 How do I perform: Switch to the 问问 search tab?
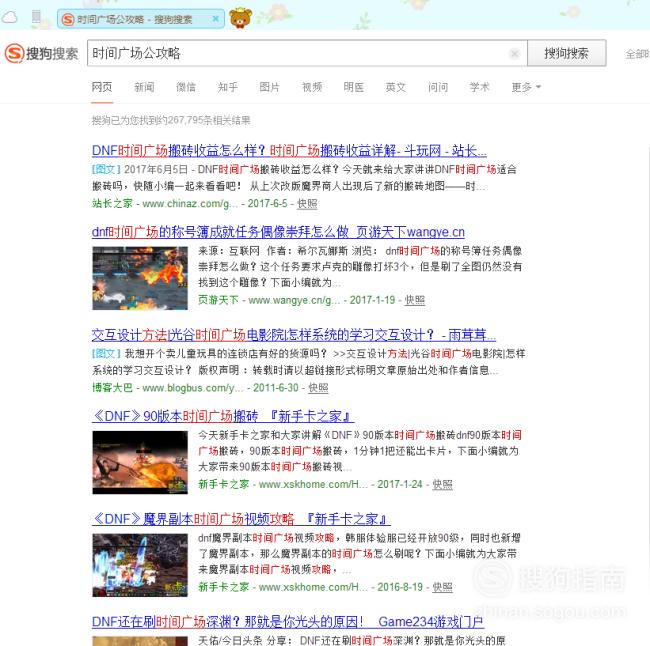[438, 87]
